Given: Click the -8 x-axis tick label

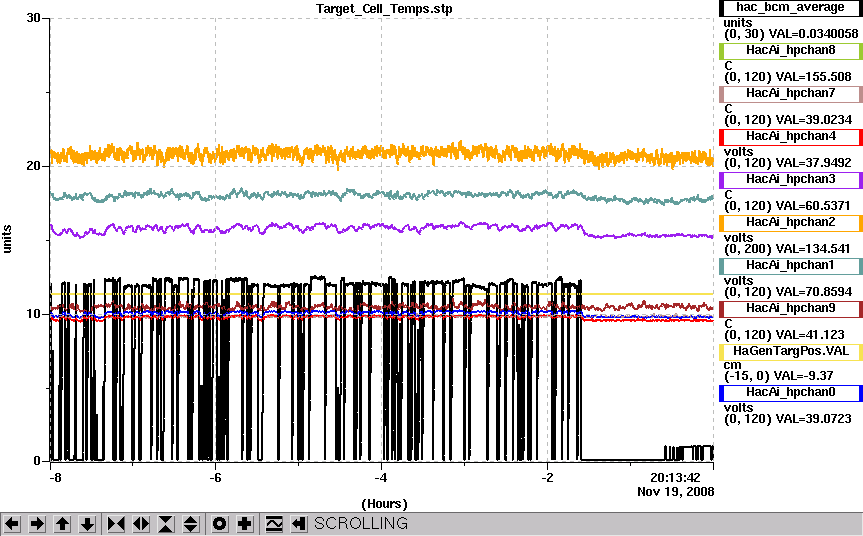Looking at the screenshot, I should tap(55, 478).
